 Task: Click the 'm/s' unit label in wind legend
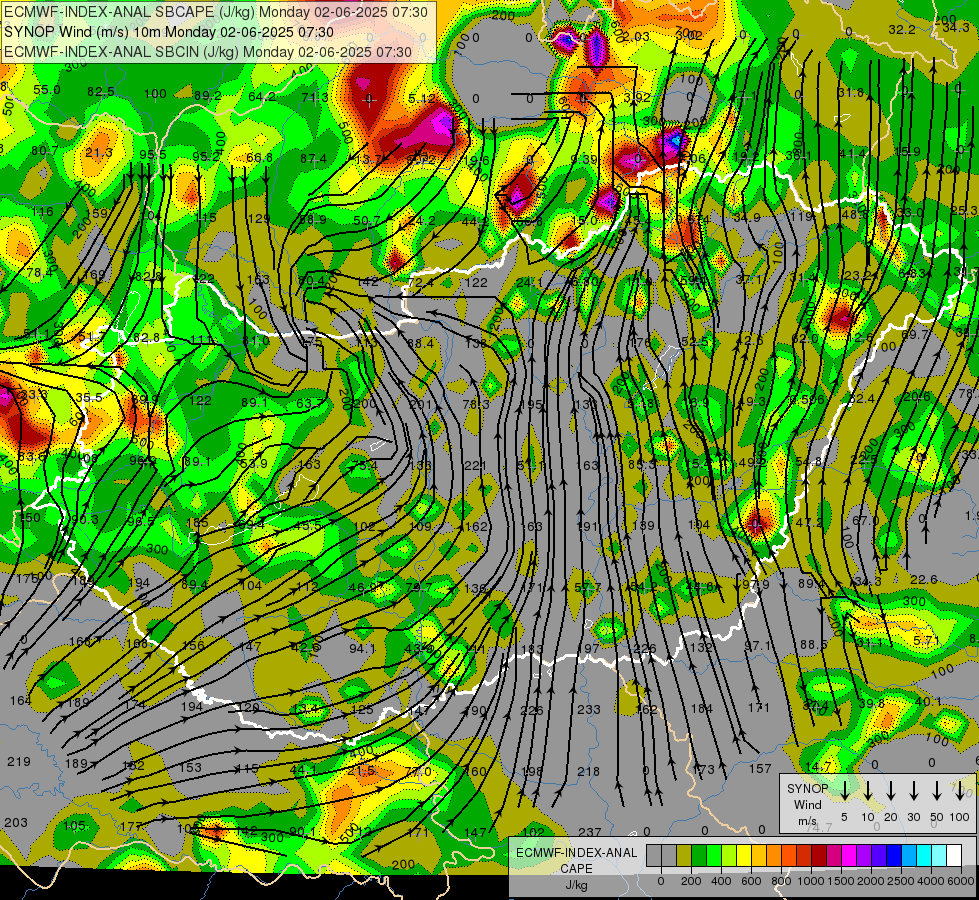click(807, 821)
